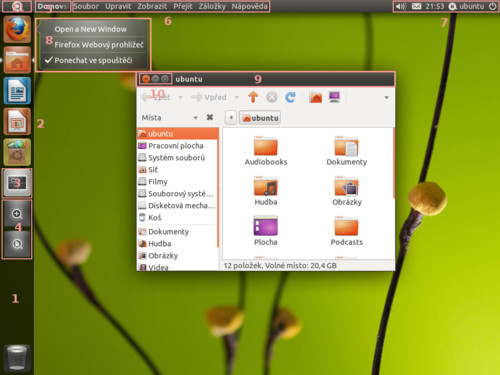Open the power session menu icon
The image size is (500, 375).
point(492,6)
